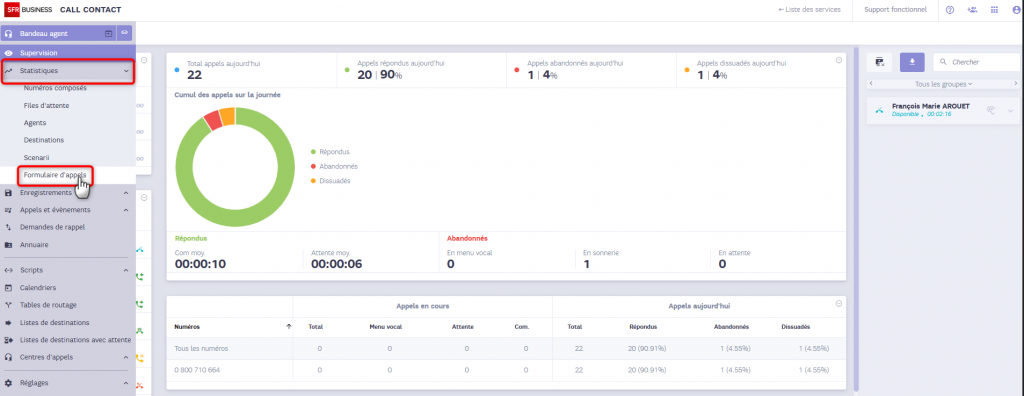Expand François Marie AROUET agent details chevron
1024x396 pixels.
1010,111
